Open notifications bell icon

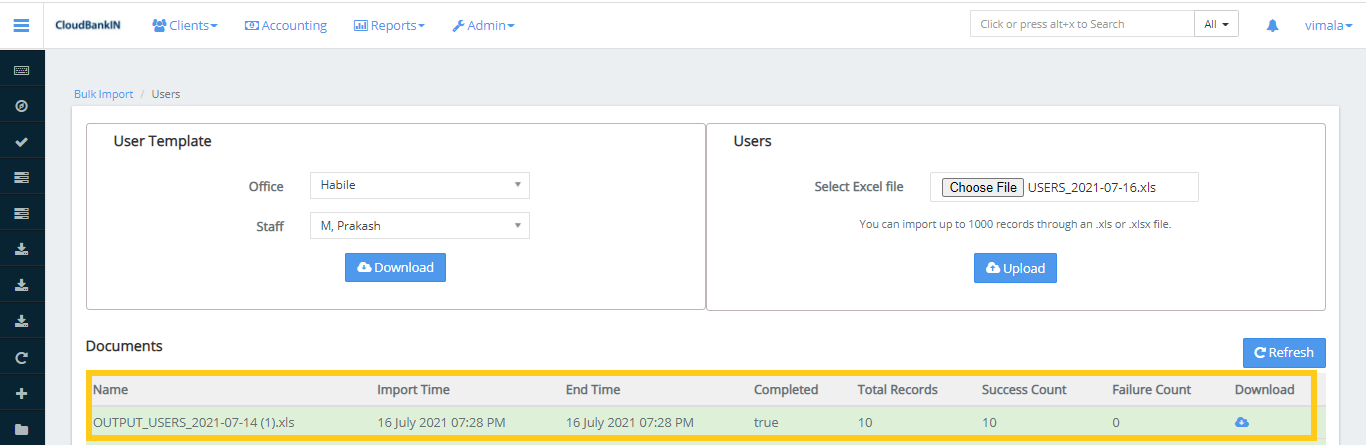[1272, 25]
